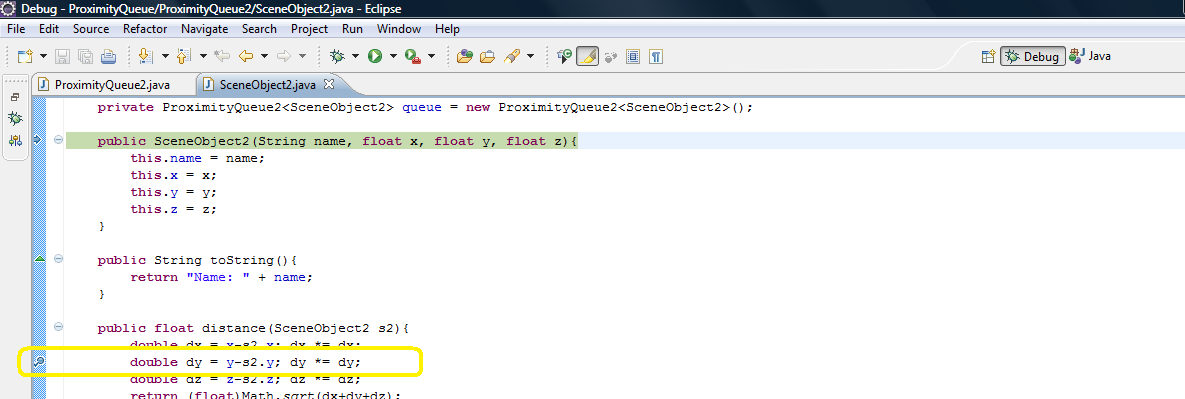
Task: Click on 'return "Name: " + name;' line
Action: pos(221,277)
